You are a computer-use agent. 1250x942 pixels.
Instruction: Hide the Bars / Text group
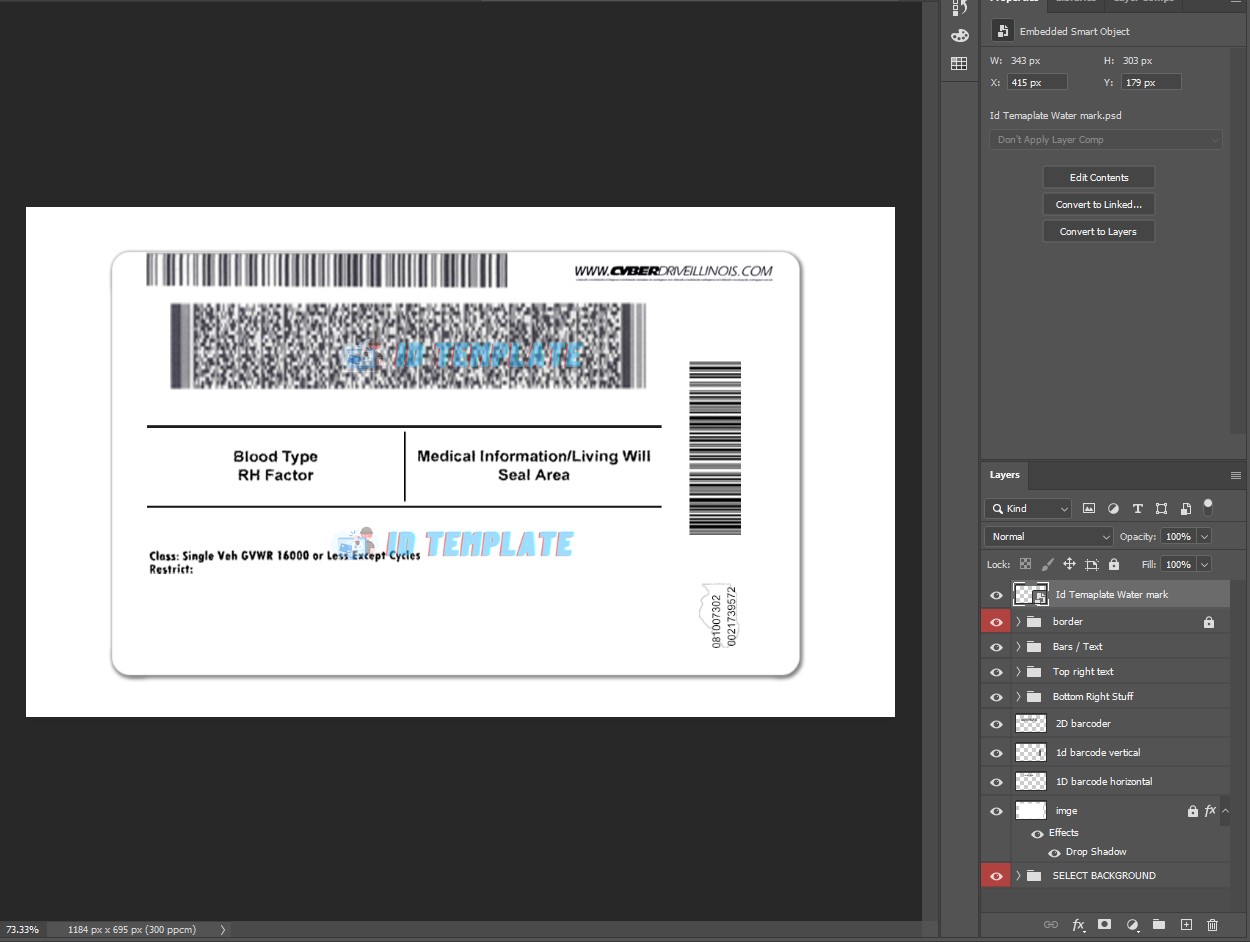coord(996,647)
